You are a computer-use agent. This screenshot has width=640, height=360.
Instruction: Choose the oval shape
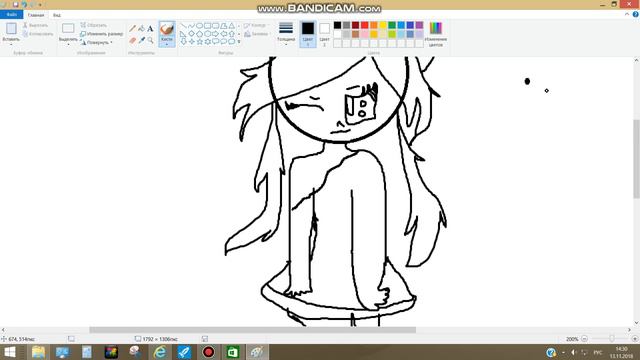[x=200, y=26]
